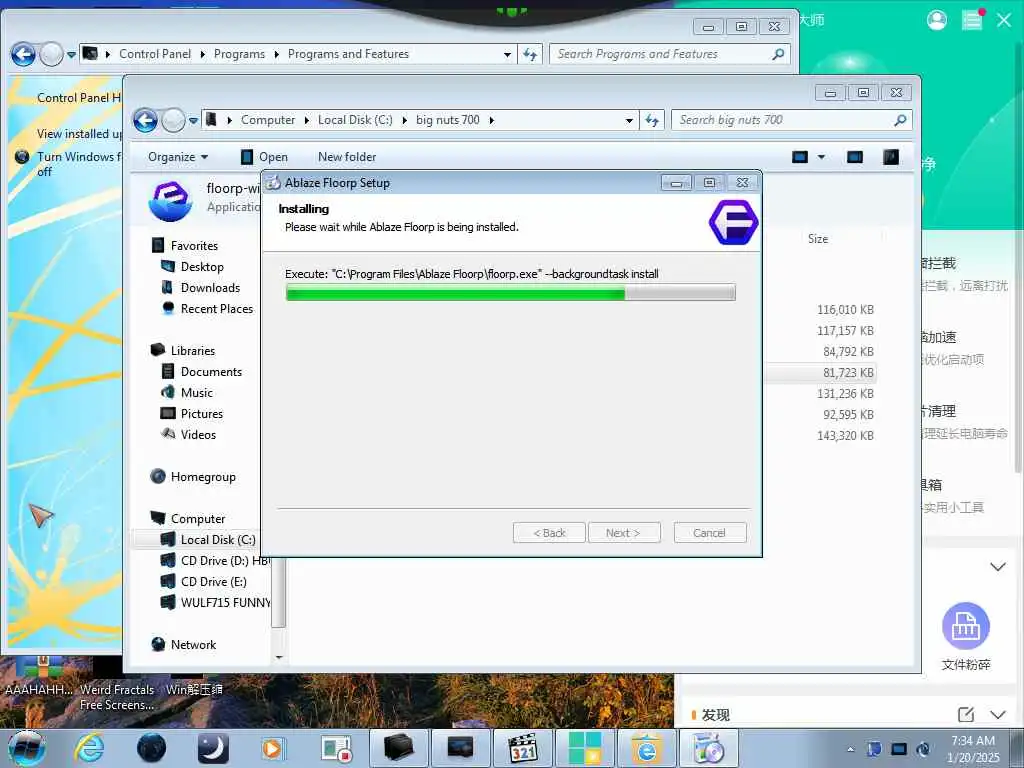
Task: Open the change view dropdown arrow
Action: (822, 157)
